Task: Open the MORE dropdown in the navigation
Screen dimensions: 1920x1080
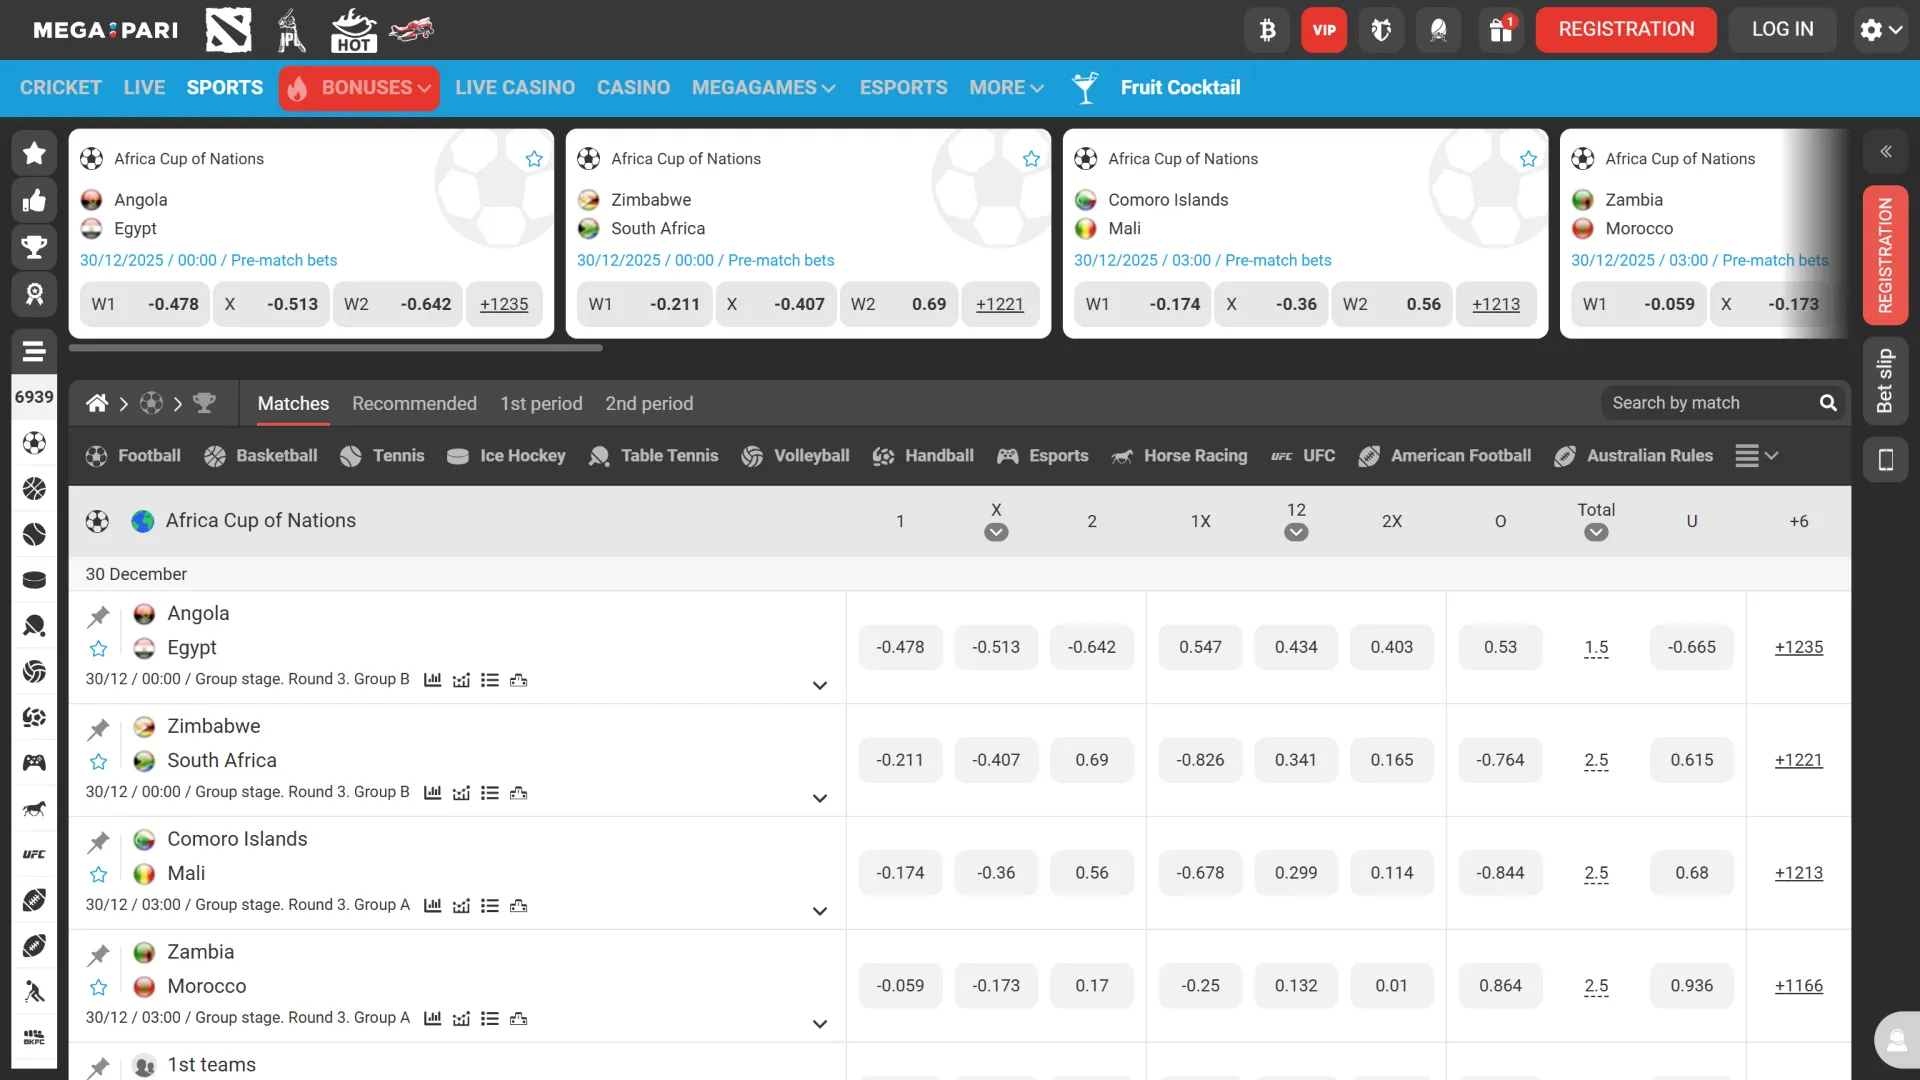Action: pos(1005,88)
